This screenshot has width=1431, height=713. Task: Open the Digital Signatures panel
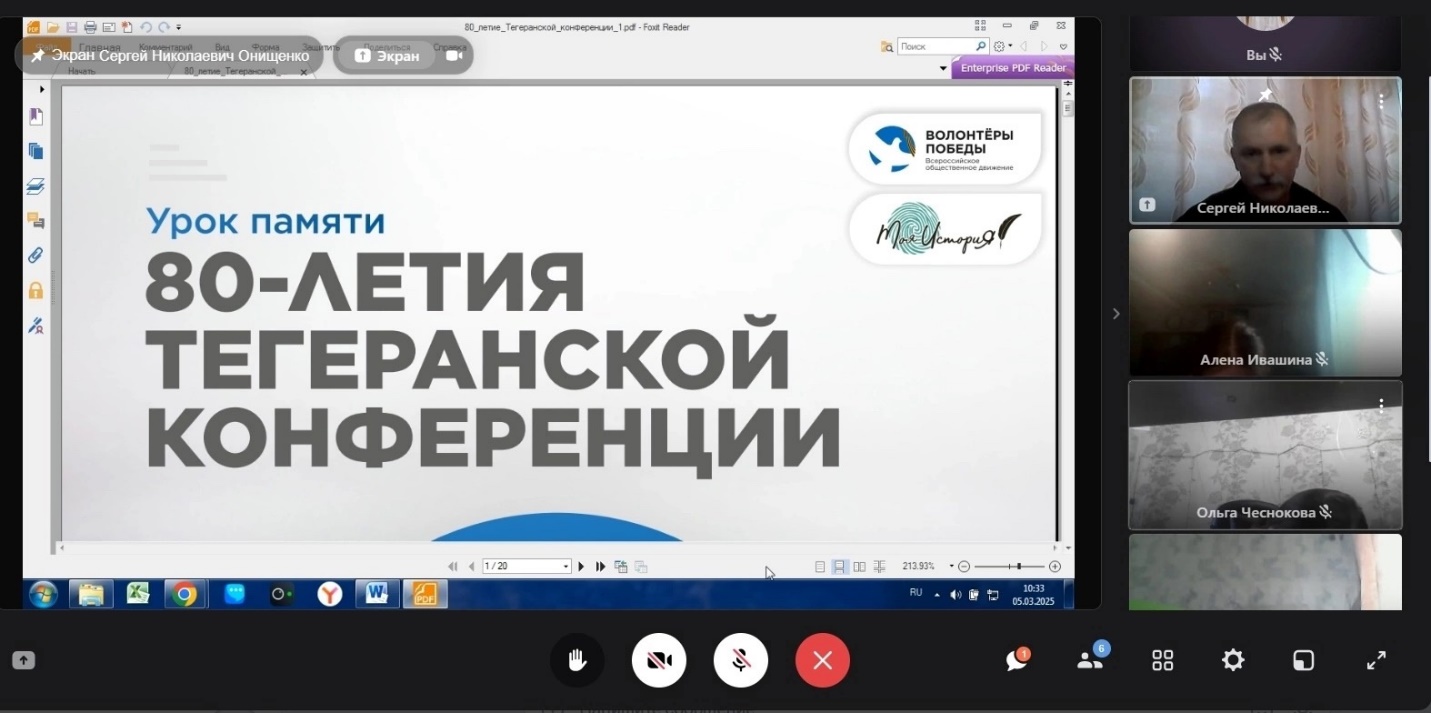[x=36, y=324]
